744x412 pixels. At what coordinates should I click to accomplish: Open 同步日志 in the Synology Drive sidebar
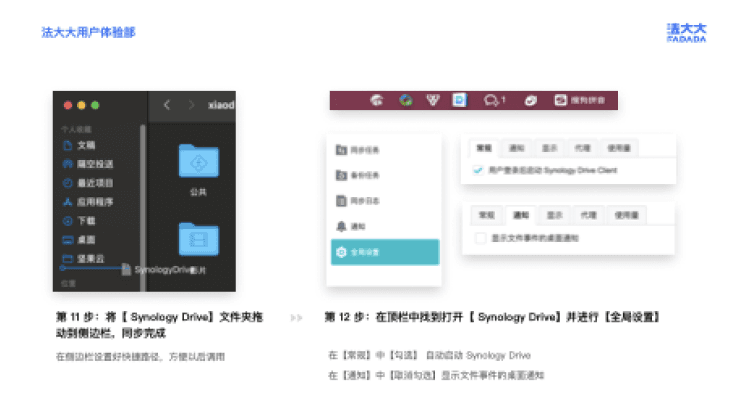coord(358,201)
